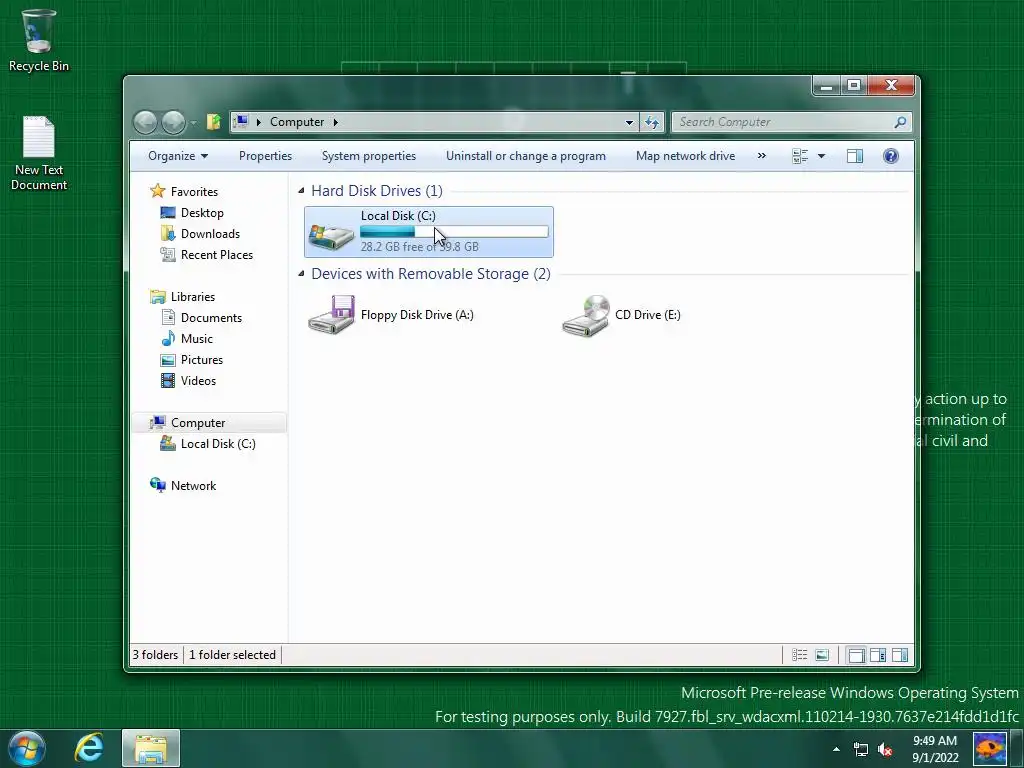Viewport: 1024px width, 768px height.
Task: Click Uninstall or change a program
Action: pos(526,156)
